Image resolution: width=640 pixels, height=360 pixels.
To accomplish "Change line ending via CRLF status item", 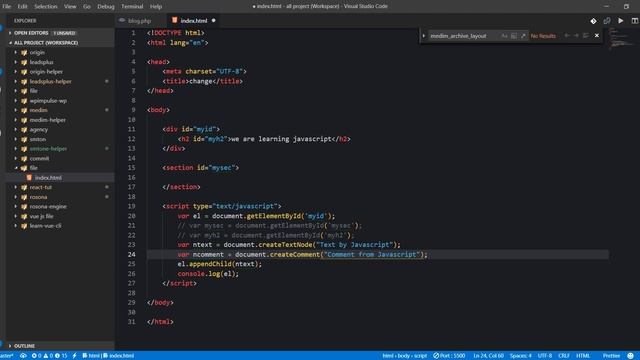I will (564, 356).
